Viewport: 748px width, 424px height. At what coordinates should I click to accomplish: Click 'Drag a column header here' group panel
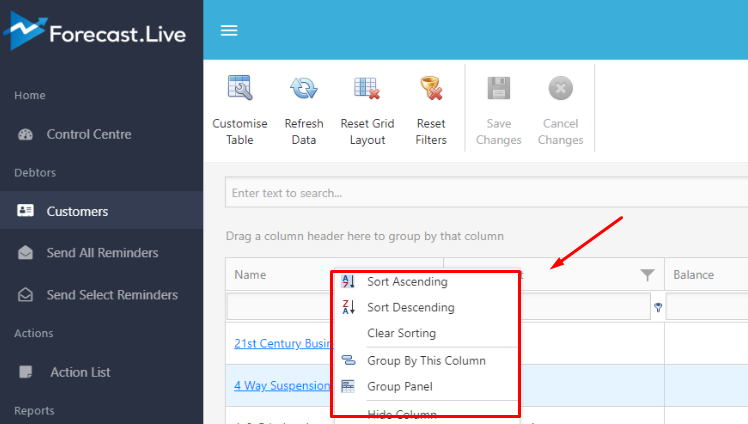tap(364, 236)
